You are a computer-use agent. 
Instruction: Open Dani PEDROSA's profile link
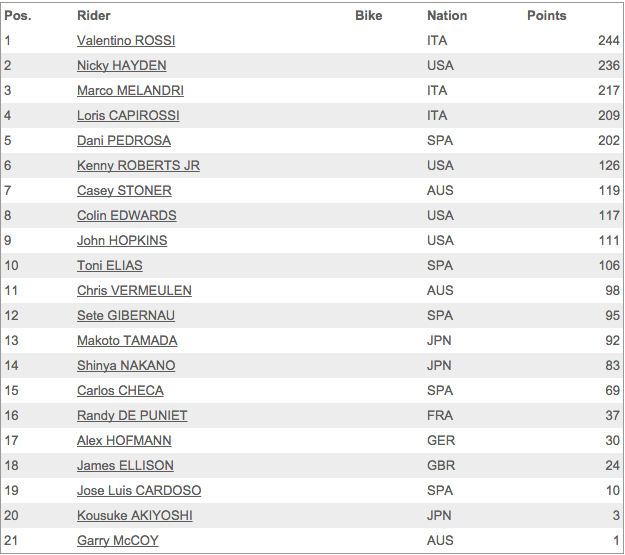124,141
